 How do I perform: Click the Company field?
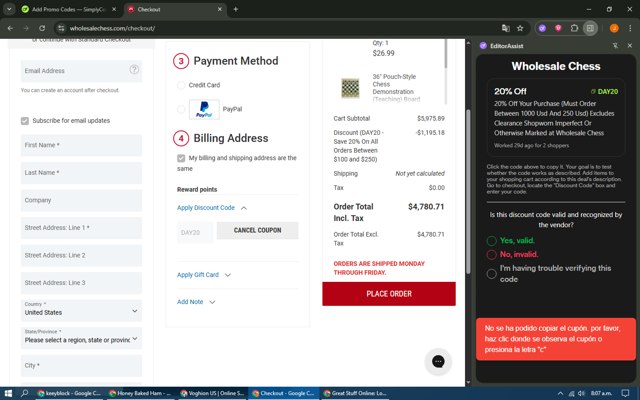tap(81, 200)
